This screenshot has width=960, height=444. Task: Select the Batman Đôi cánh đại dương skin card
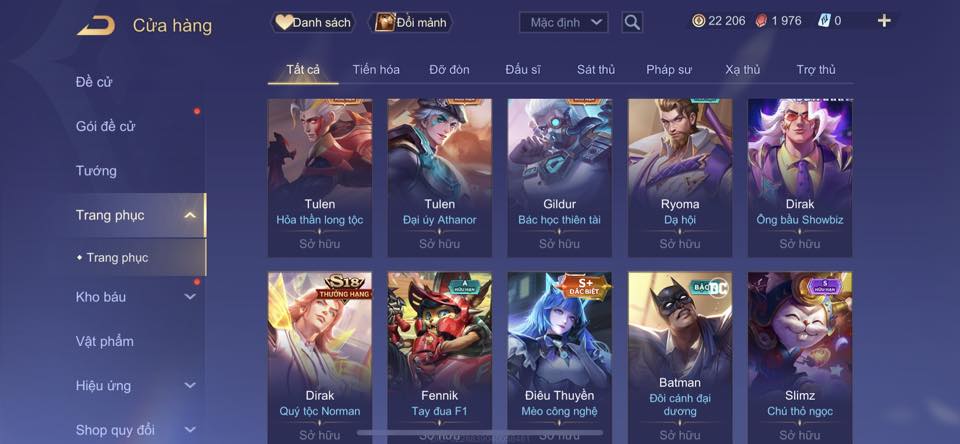coord(680,358)
